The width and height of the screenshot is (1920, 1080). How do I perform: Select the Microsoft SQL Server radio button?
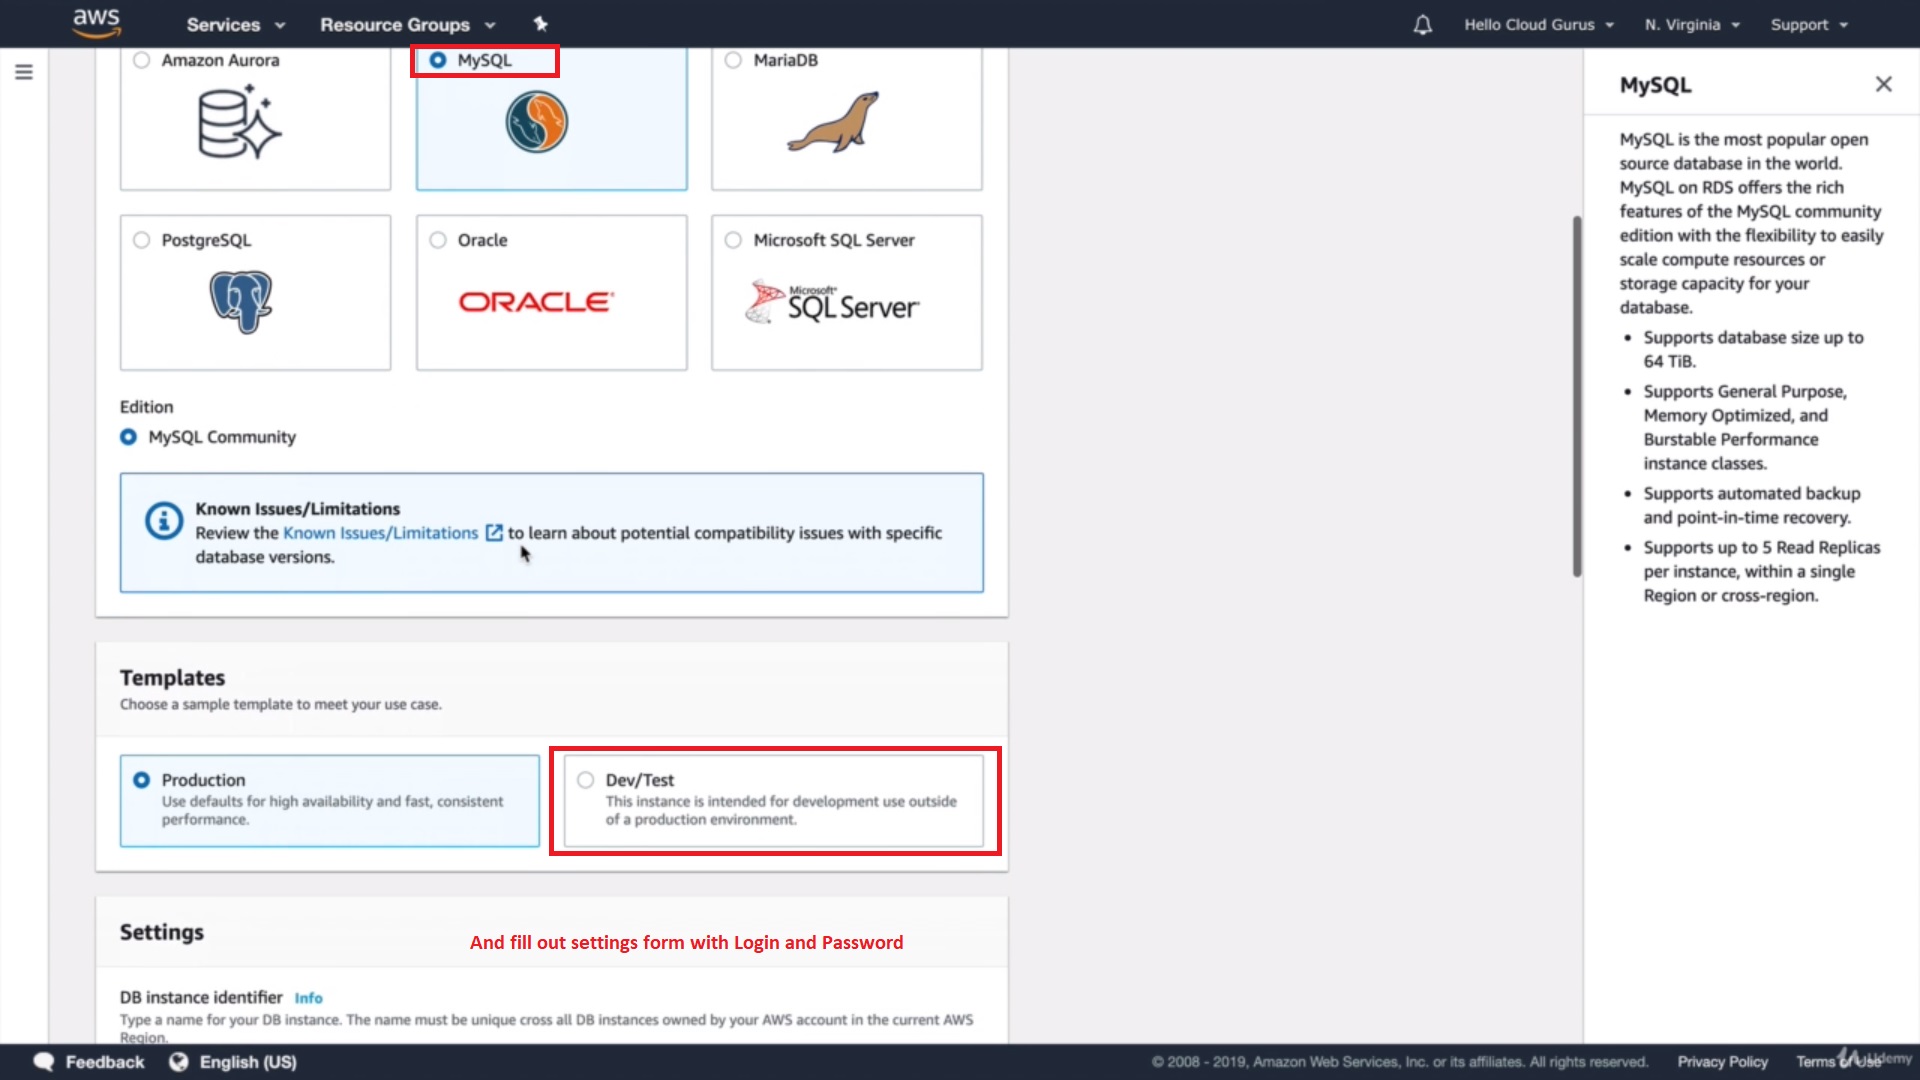(733, 240)
